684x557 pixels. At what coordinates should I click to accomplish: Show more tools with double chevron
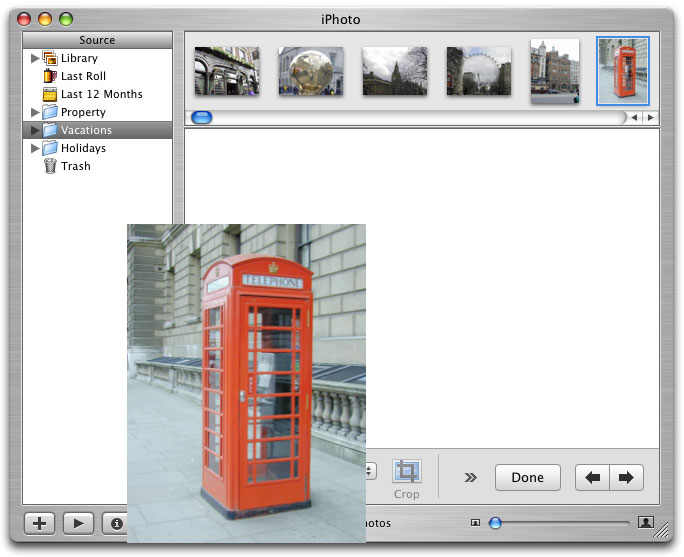click(471, 478)
